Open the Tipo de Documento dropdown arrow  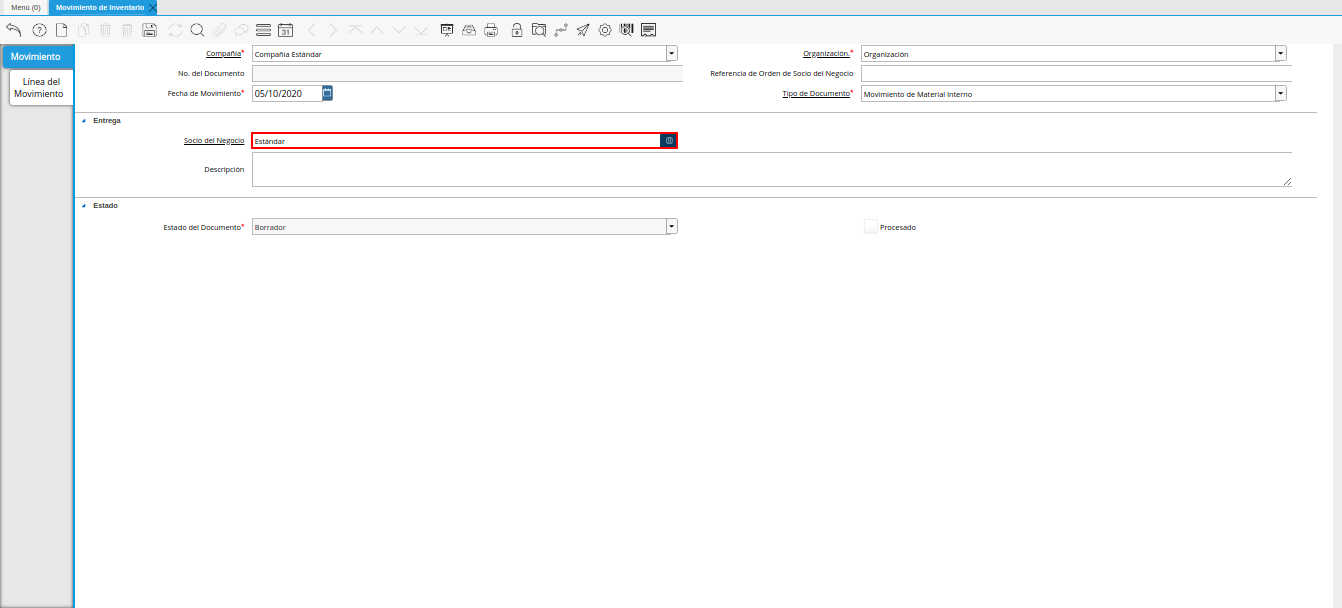[x=1281, y=94]
